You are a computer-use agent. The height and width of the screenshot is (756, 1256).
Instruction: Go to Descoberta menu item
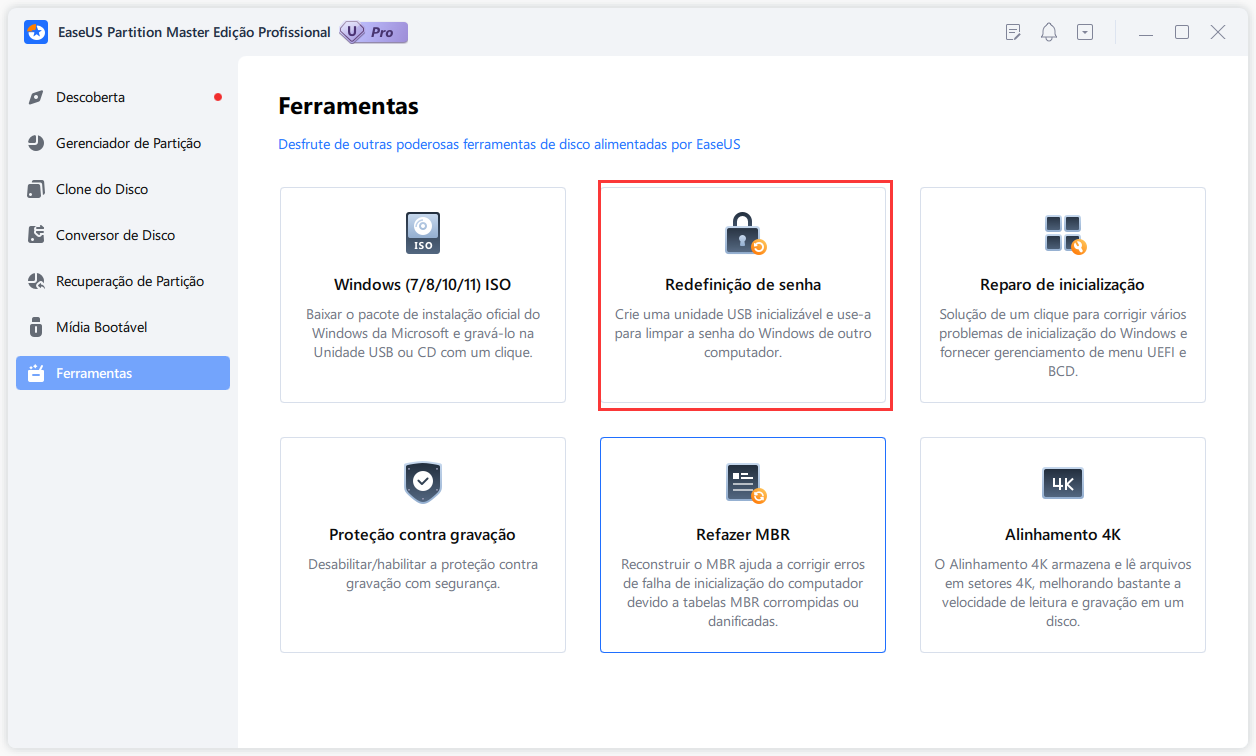click(90, 98)
